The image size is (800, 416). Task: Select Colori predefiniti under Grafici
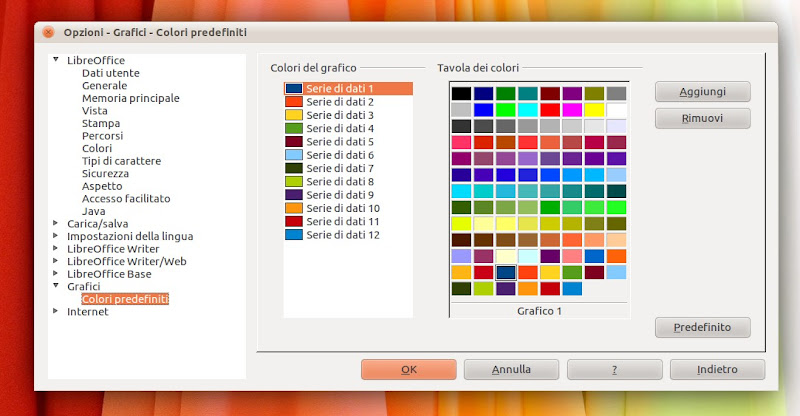pyautogui.click(x=125, y=299)
